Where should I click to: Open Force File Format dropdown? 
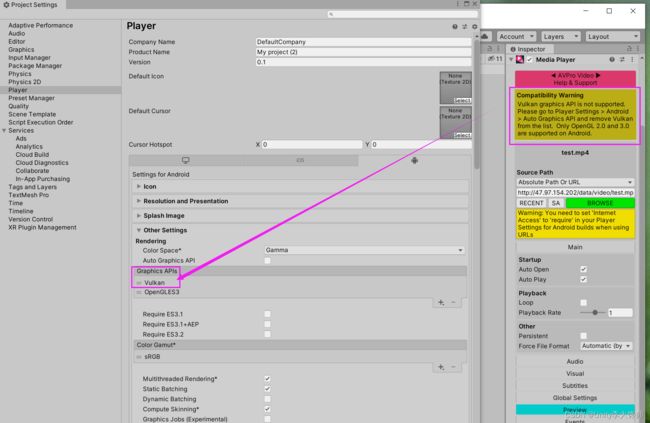click(x=606, y=346)
